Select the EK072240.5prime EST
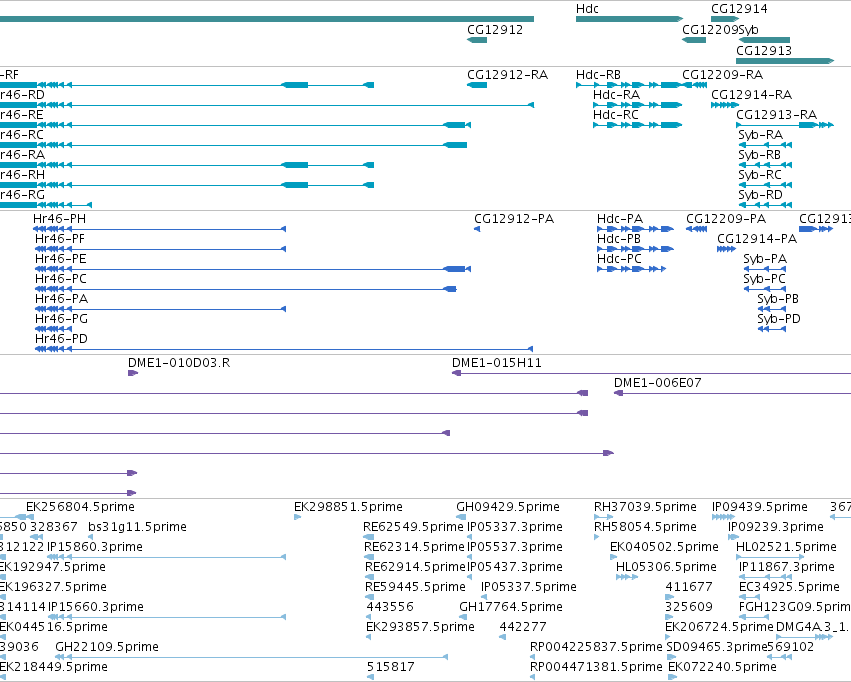The image size is (851, 682). (672, 678)
